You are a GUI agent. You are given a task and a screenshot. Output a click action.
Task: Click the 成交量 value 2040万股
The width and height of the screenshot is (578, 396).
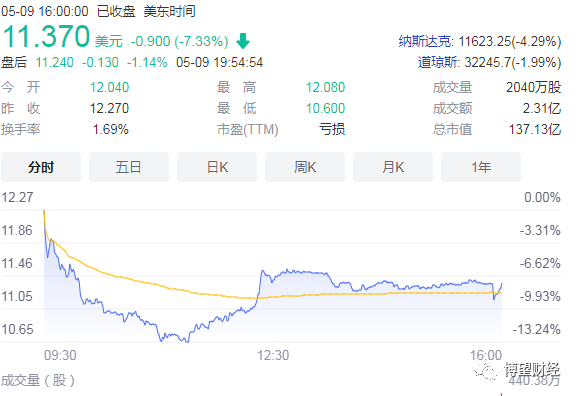pos(533,87)
